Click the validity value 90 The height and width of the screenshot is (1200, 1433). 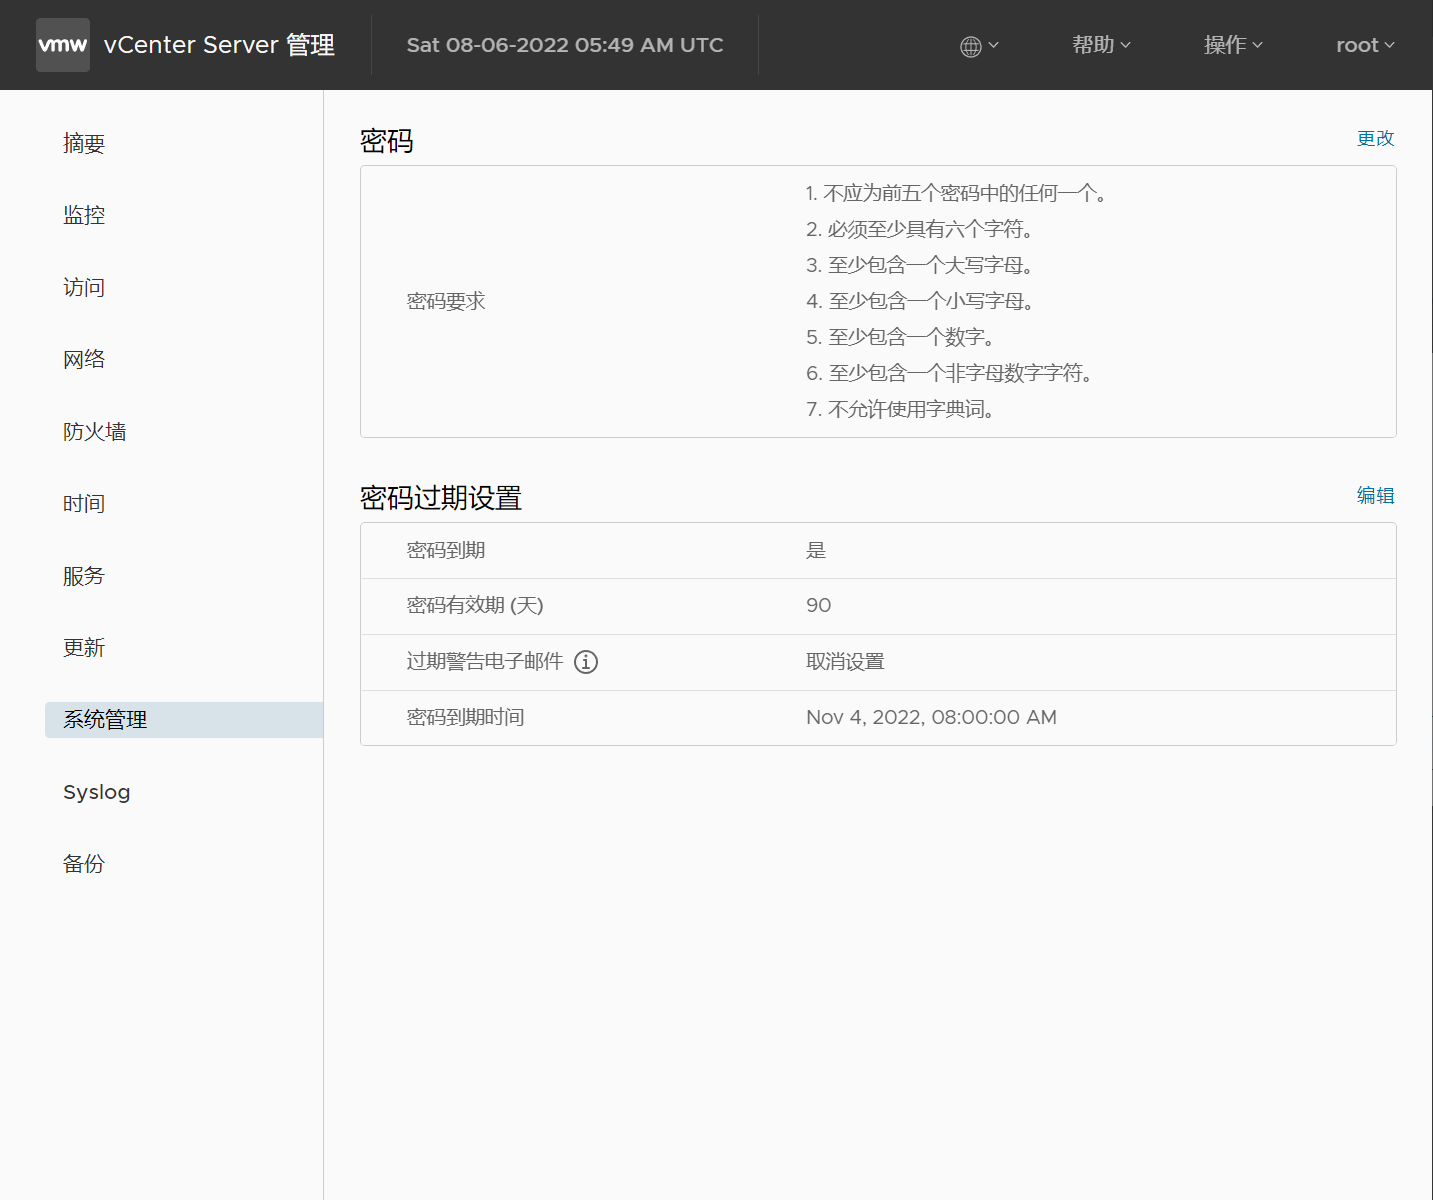pyautogui.click(x=819, y=606)
